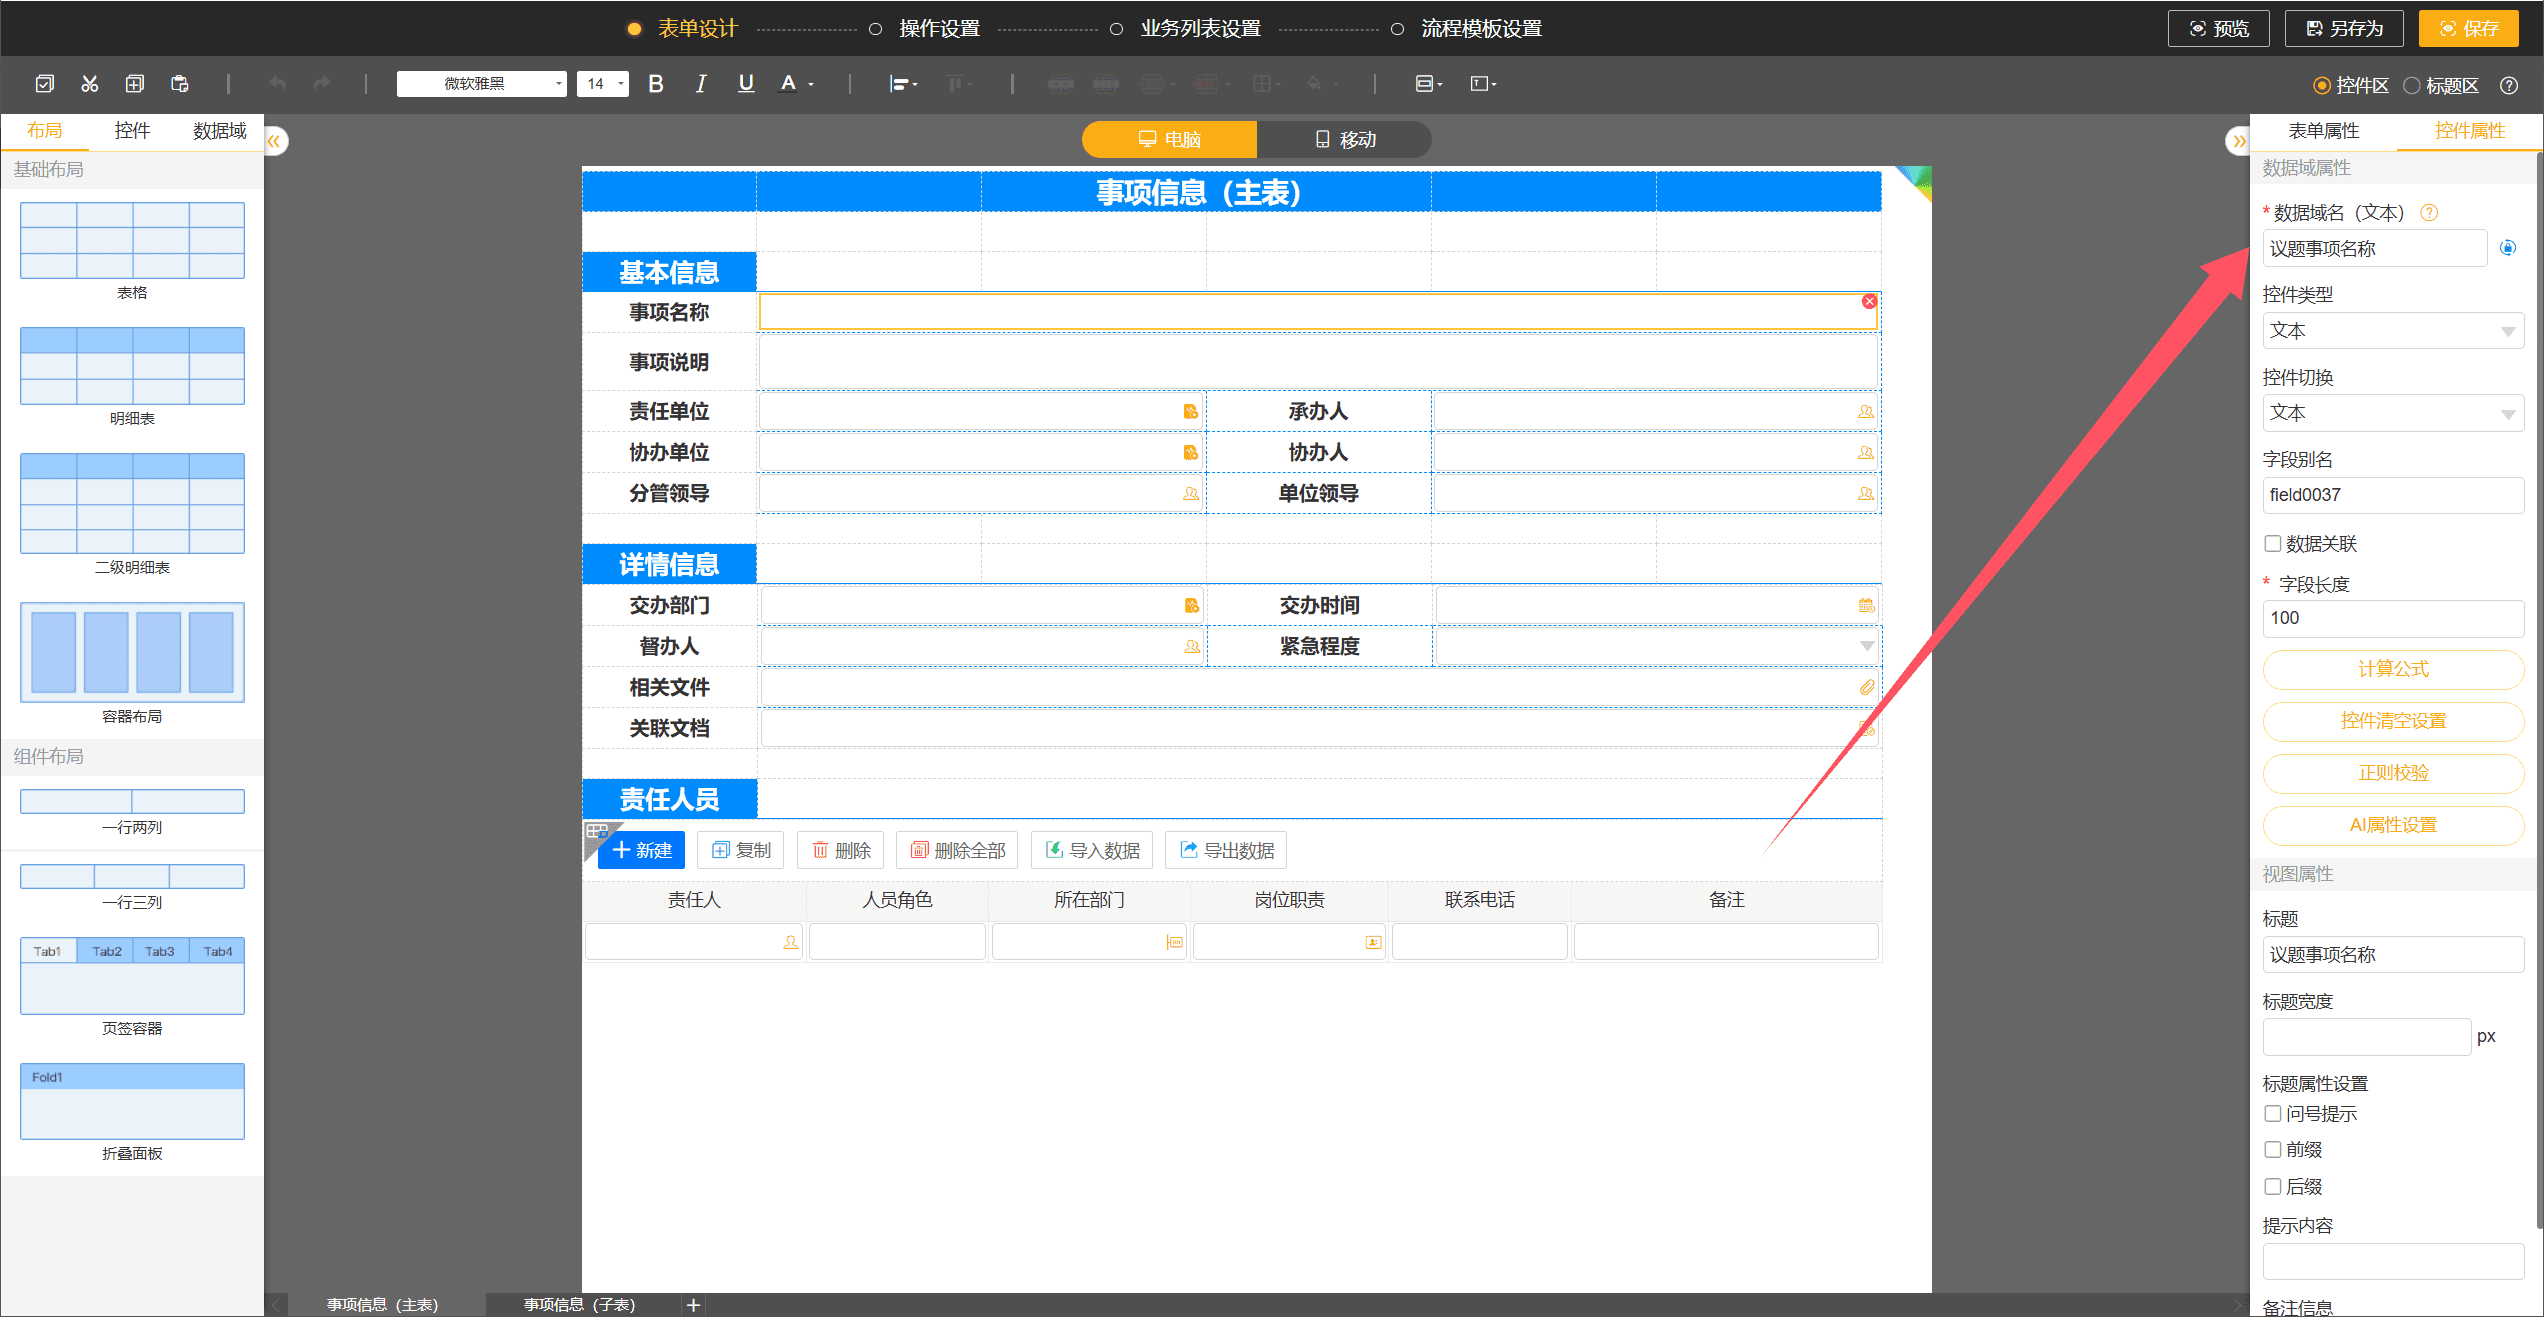The image size is (2544, 1317).
Task: Click the paperclip attachment icon in 相关文件
Action: pos(1867,687)
